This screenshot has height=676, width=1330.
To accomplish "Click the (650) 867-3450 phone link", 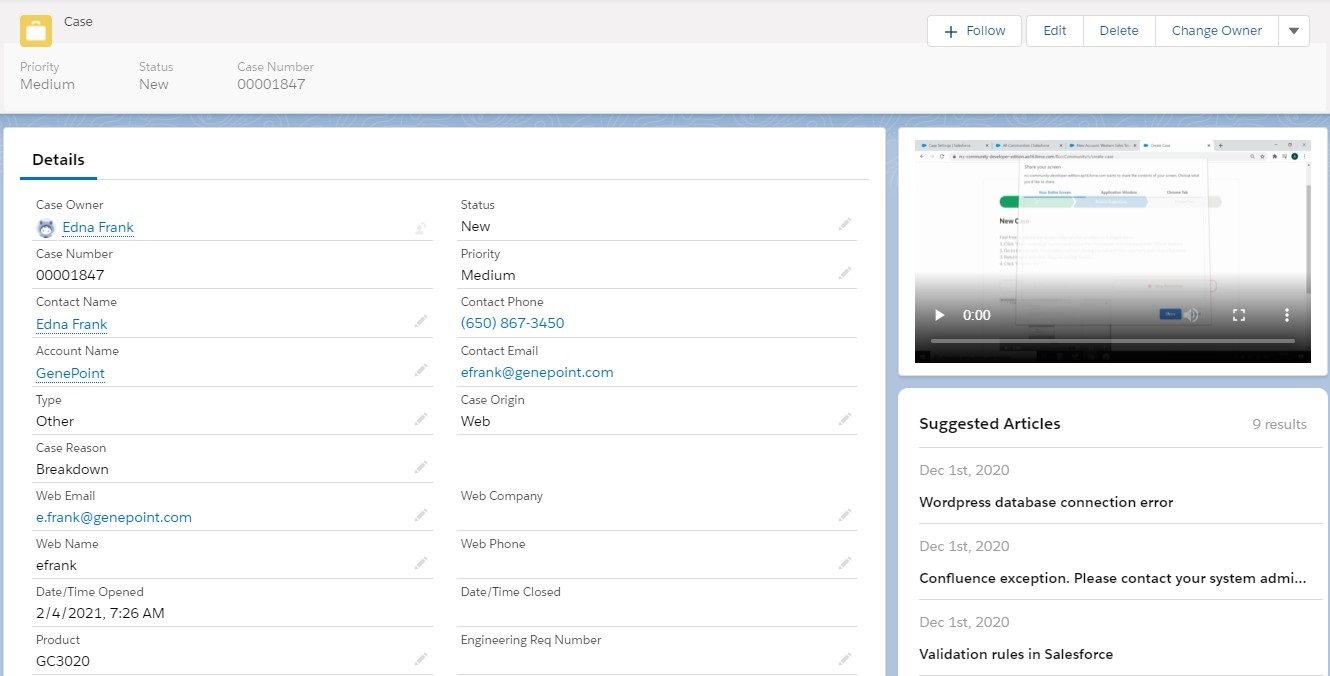I will [512, 323].
